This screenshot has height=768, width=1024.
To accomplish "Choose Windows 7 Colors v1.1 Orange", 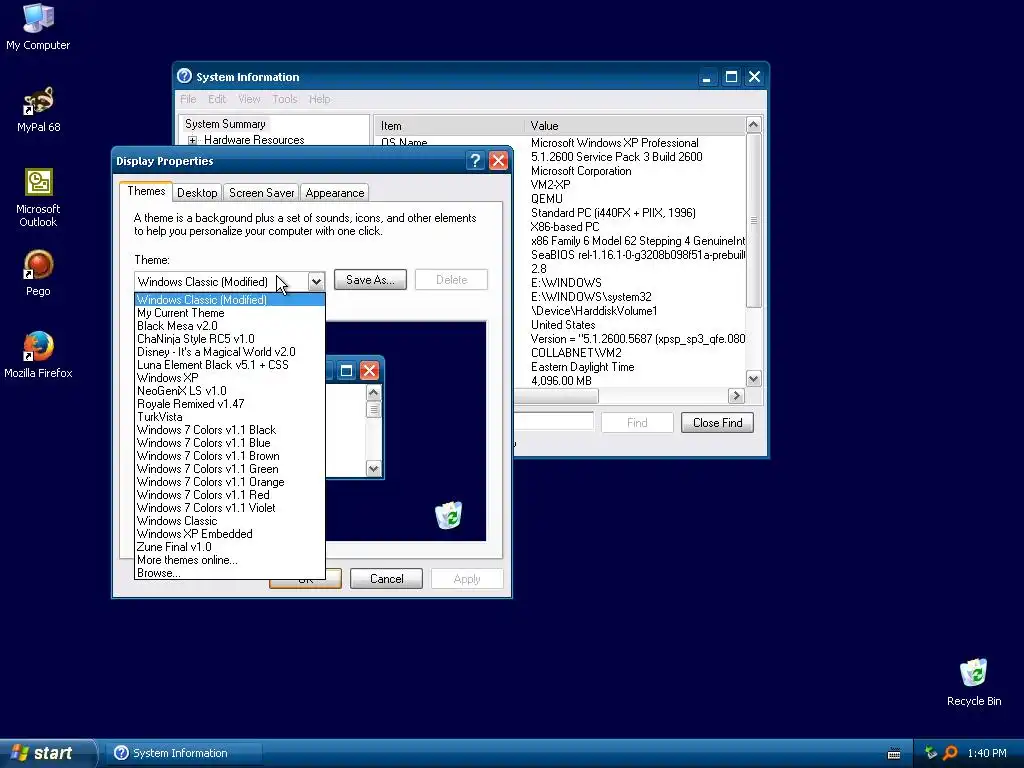I will 229,482.
